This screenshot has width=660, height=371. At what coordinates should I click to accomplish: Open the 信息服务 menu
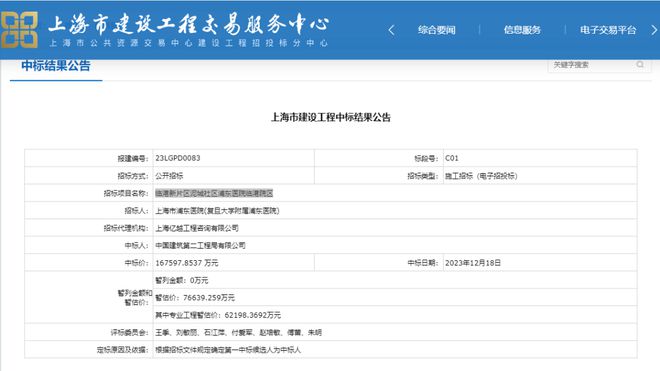(522, 30)
